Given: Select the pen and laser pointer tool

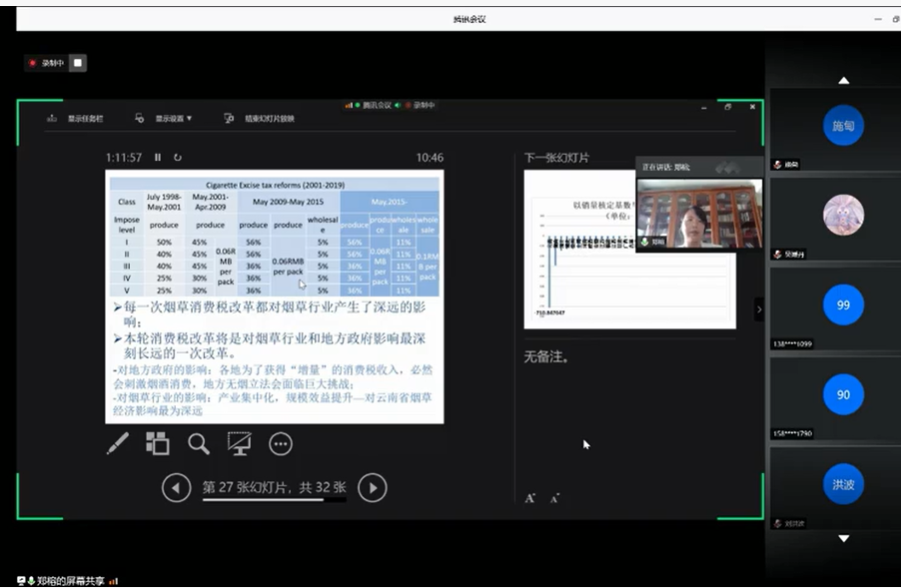Looking at the screenshot, I should [x=118, y=444].
